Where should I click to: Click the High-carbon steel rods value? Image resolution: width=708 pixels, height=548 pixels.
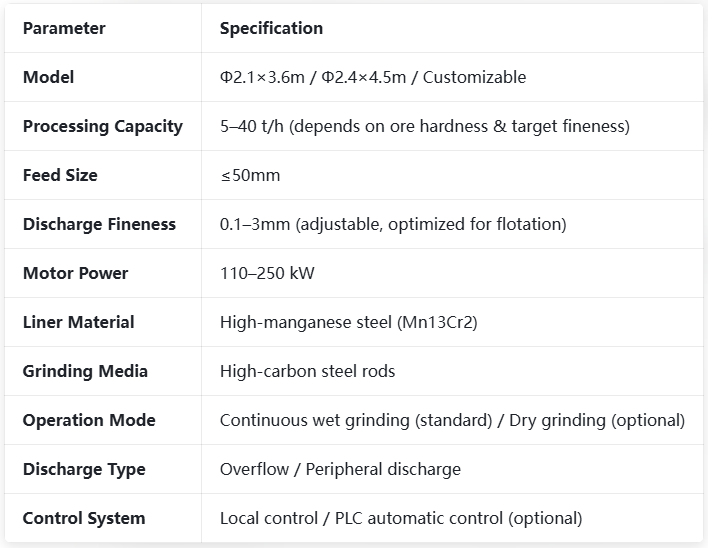(307, 371)
